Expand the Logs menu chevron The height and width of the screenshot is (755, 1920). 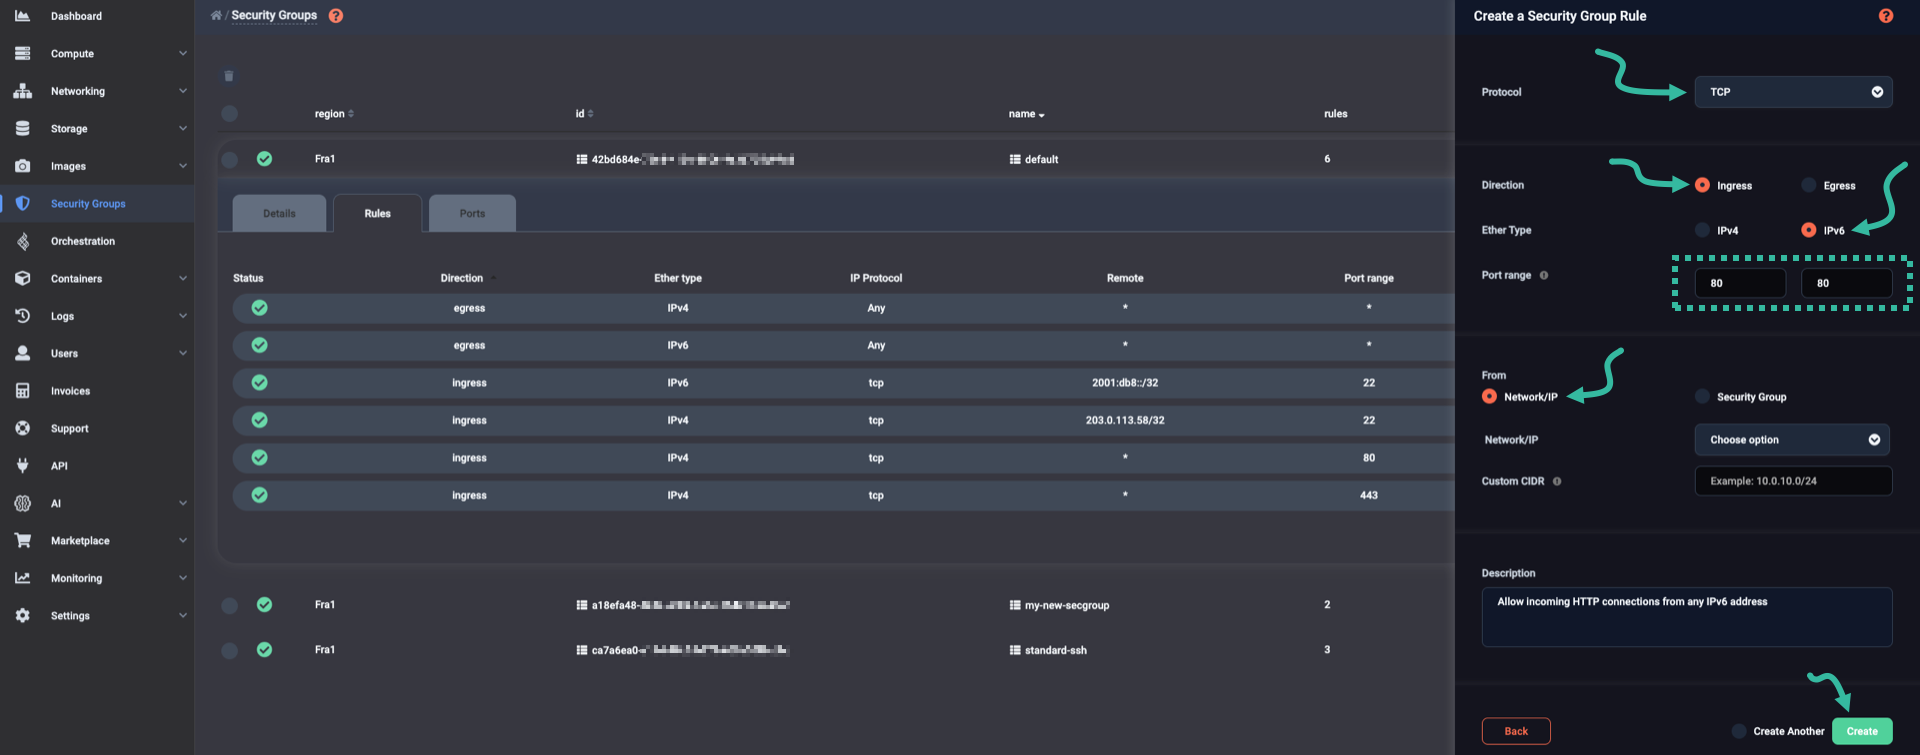(x=183, y=316)
